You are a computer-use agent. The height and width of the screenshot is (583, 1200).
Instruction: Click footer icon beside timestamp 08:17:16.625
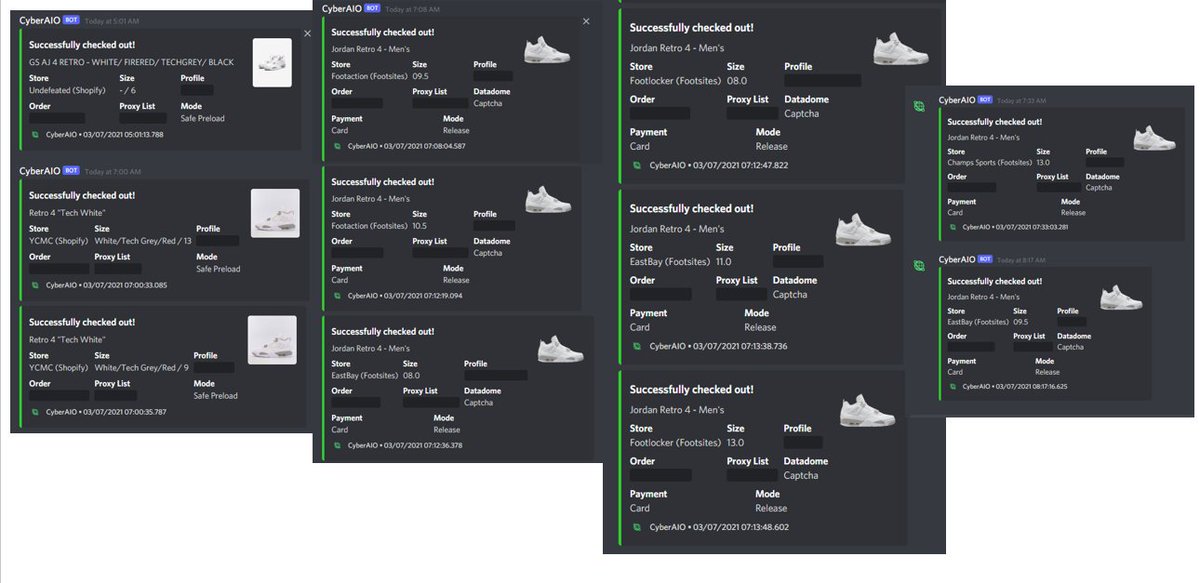[x=954, y=386]
